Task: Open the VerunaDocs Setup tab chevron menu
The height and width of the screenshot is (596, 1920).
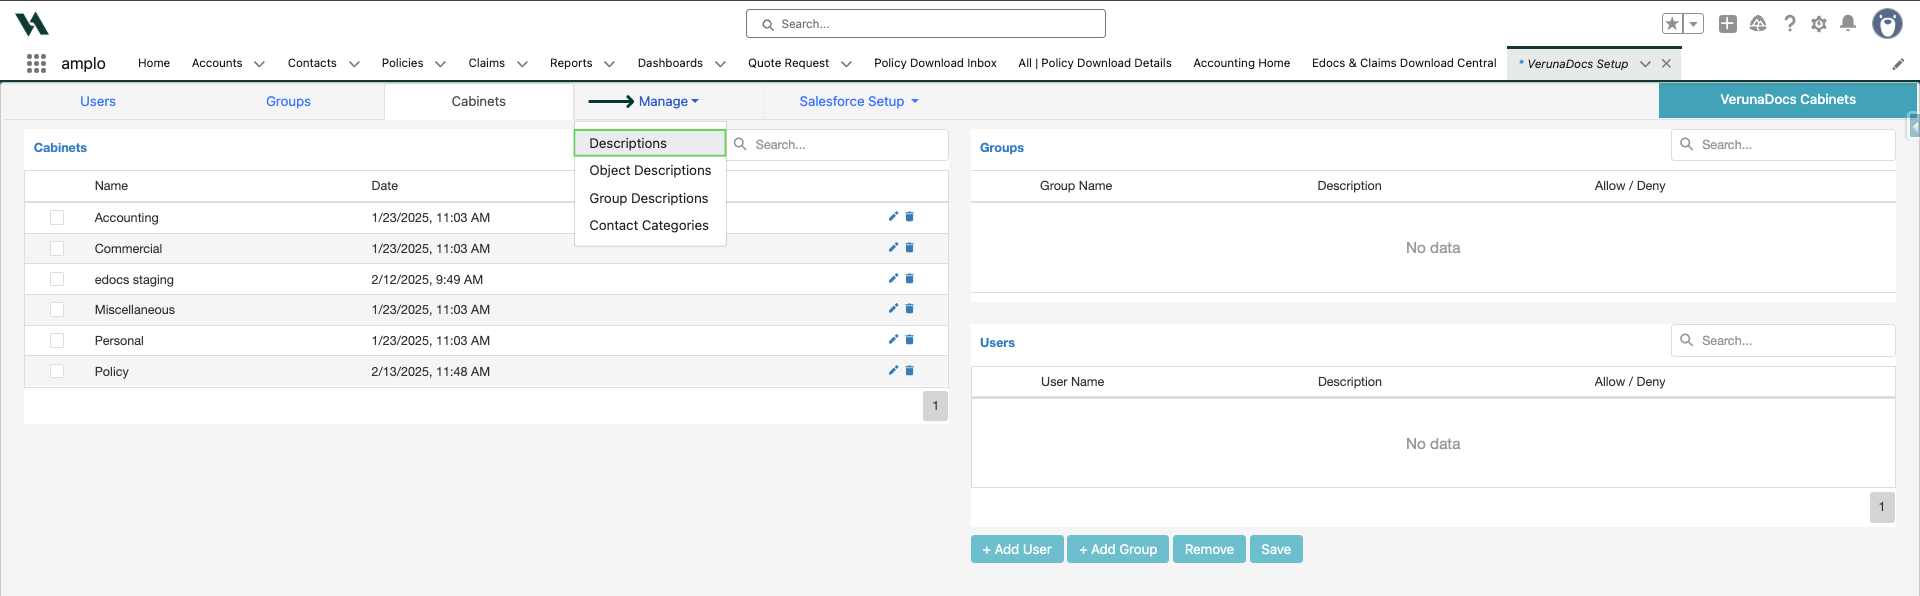Action: pos(1645,64)
